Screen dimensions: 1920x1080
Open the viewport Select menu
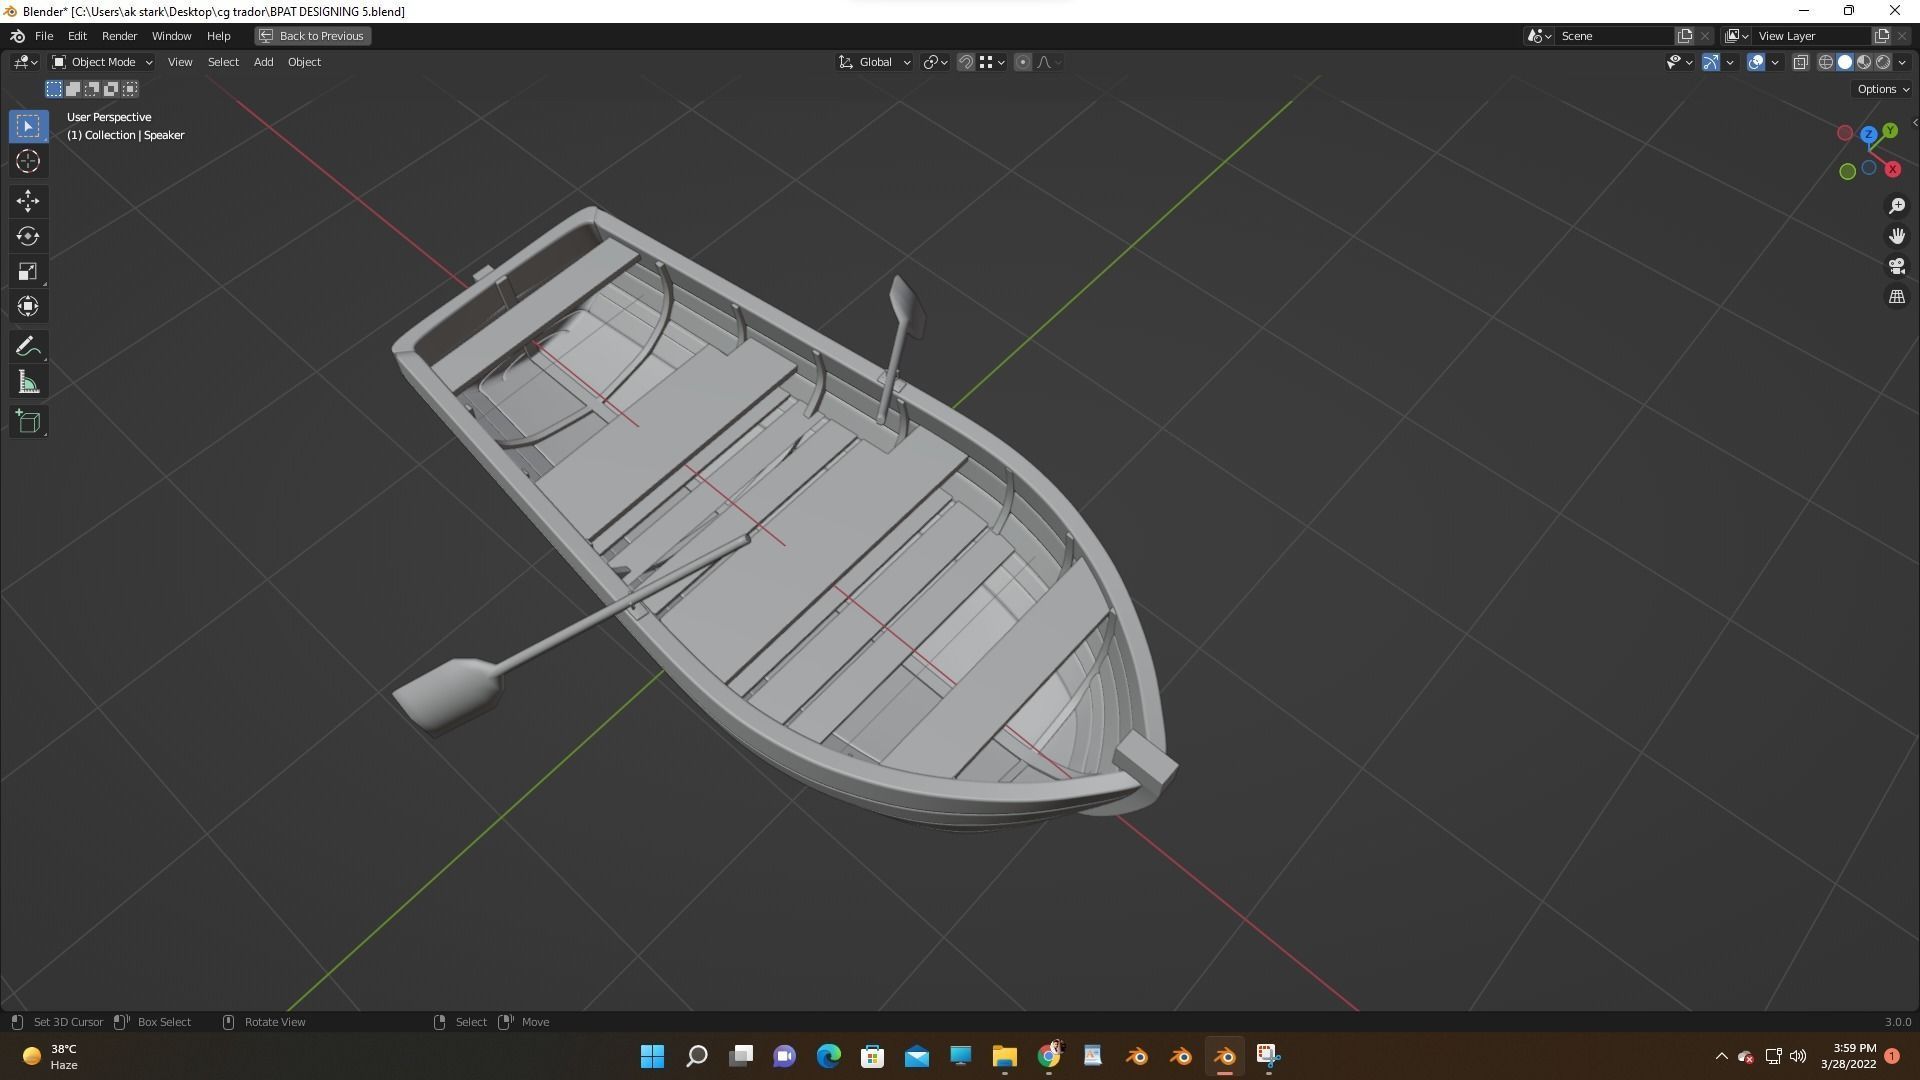tap(223, 62)
